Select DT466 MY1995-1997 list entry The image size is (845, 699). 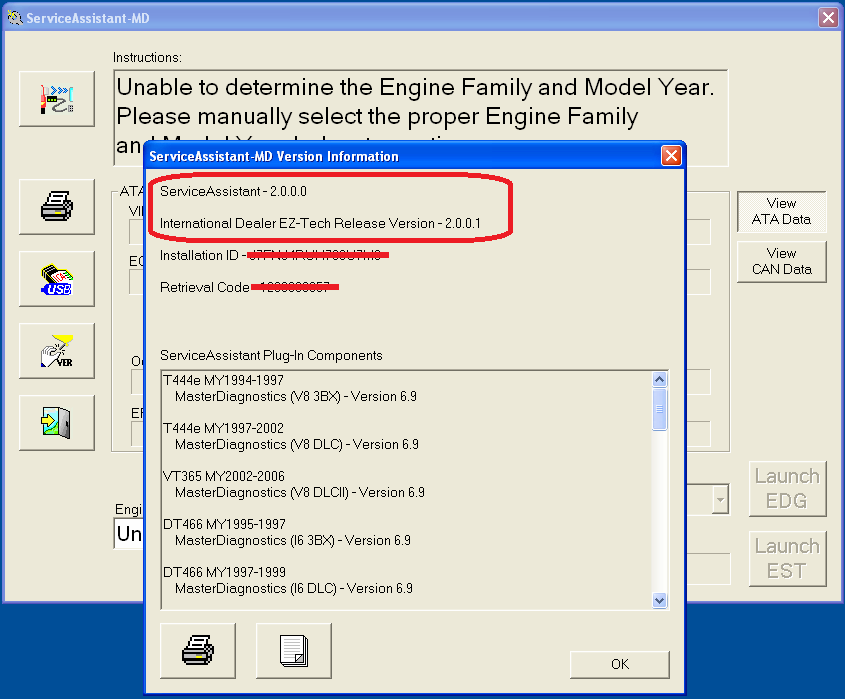click(224, 524)
